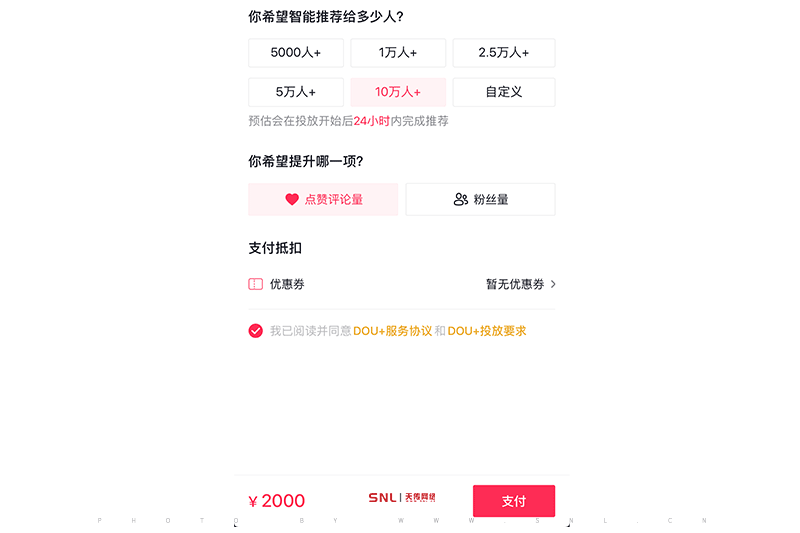800x533 pixels.
Task: Pick the 2.5万人+ audience option
Action: (x=503, y=53)
